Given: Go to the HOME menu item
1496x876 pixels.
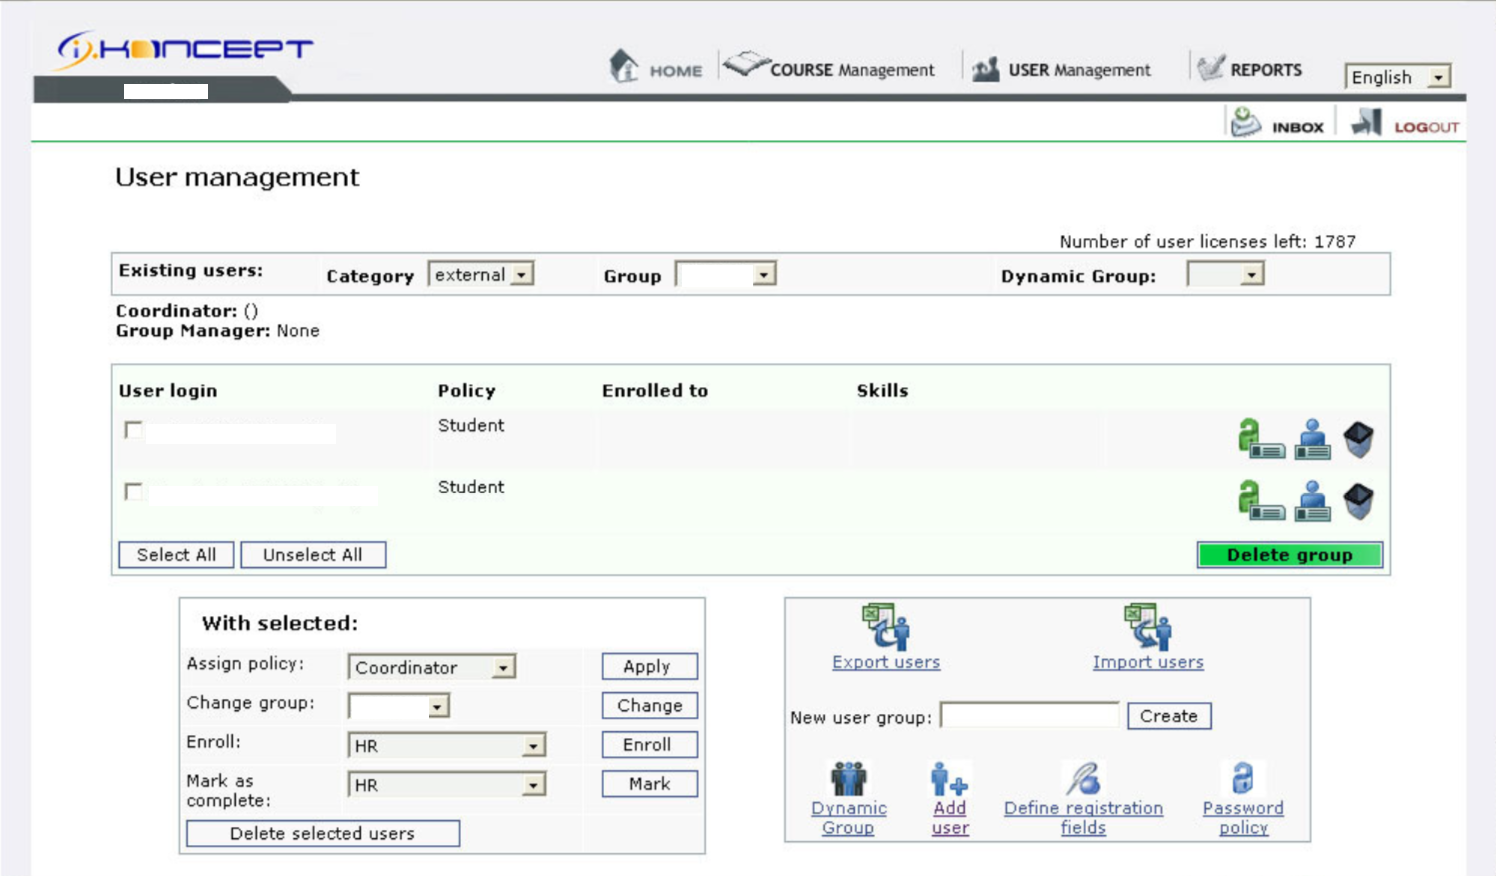Looking at the screenshot, I should [656, 68].
